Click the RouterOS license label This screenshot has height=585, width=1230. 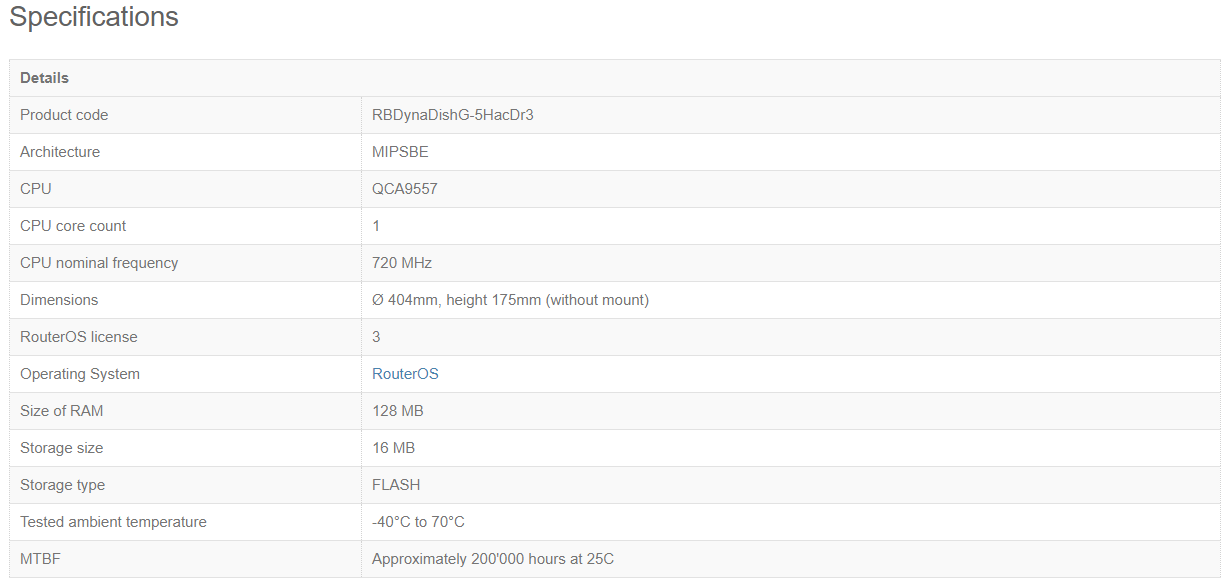pyautogui.click(x=79, y=337)
